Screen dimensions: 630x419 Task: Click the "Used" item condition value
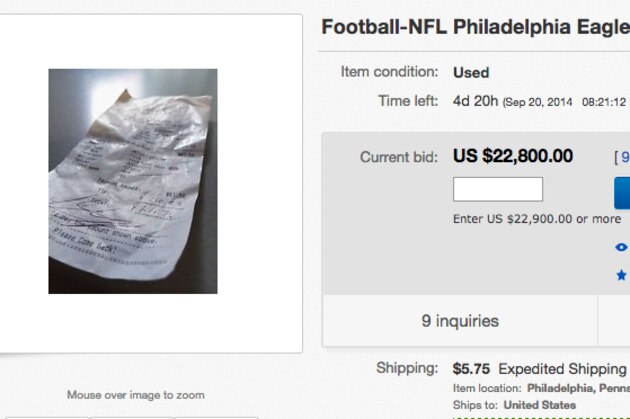[471, 73]
